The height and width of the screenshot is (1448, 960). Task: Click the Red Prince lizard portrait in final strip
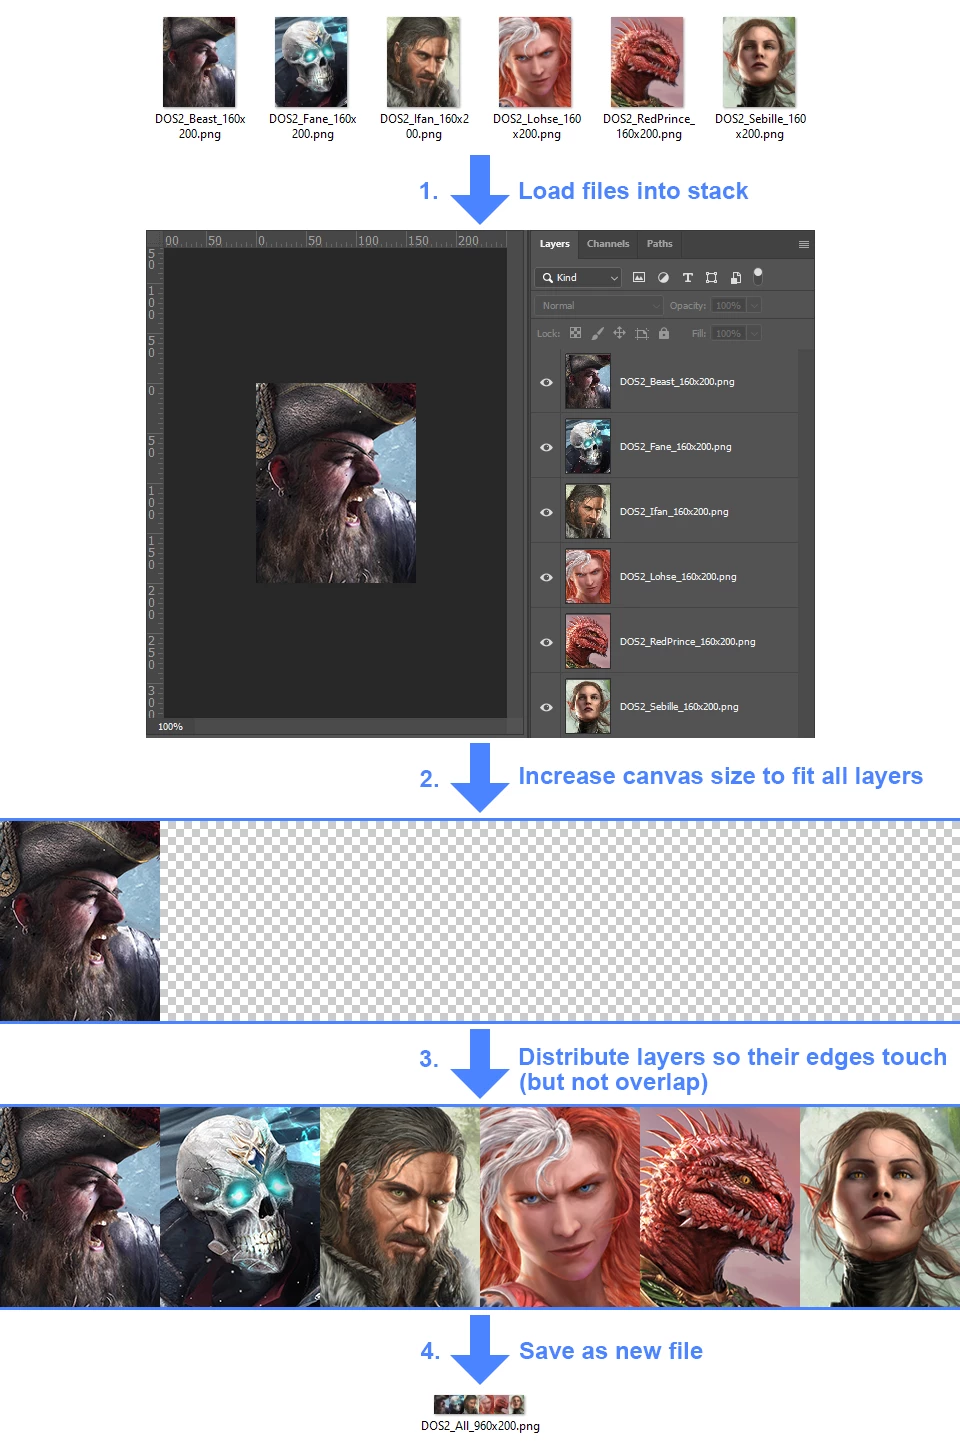(720, 1206)
